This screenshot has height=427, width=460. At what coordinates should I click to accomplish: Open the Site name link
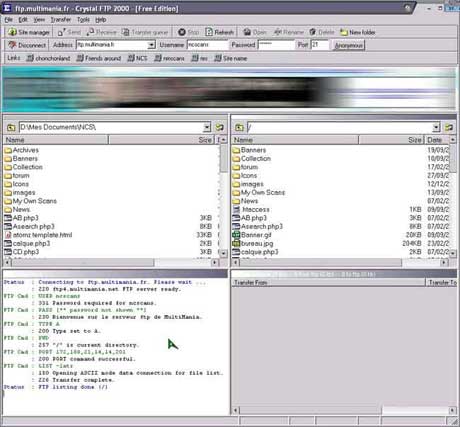[x=231, y=58]
